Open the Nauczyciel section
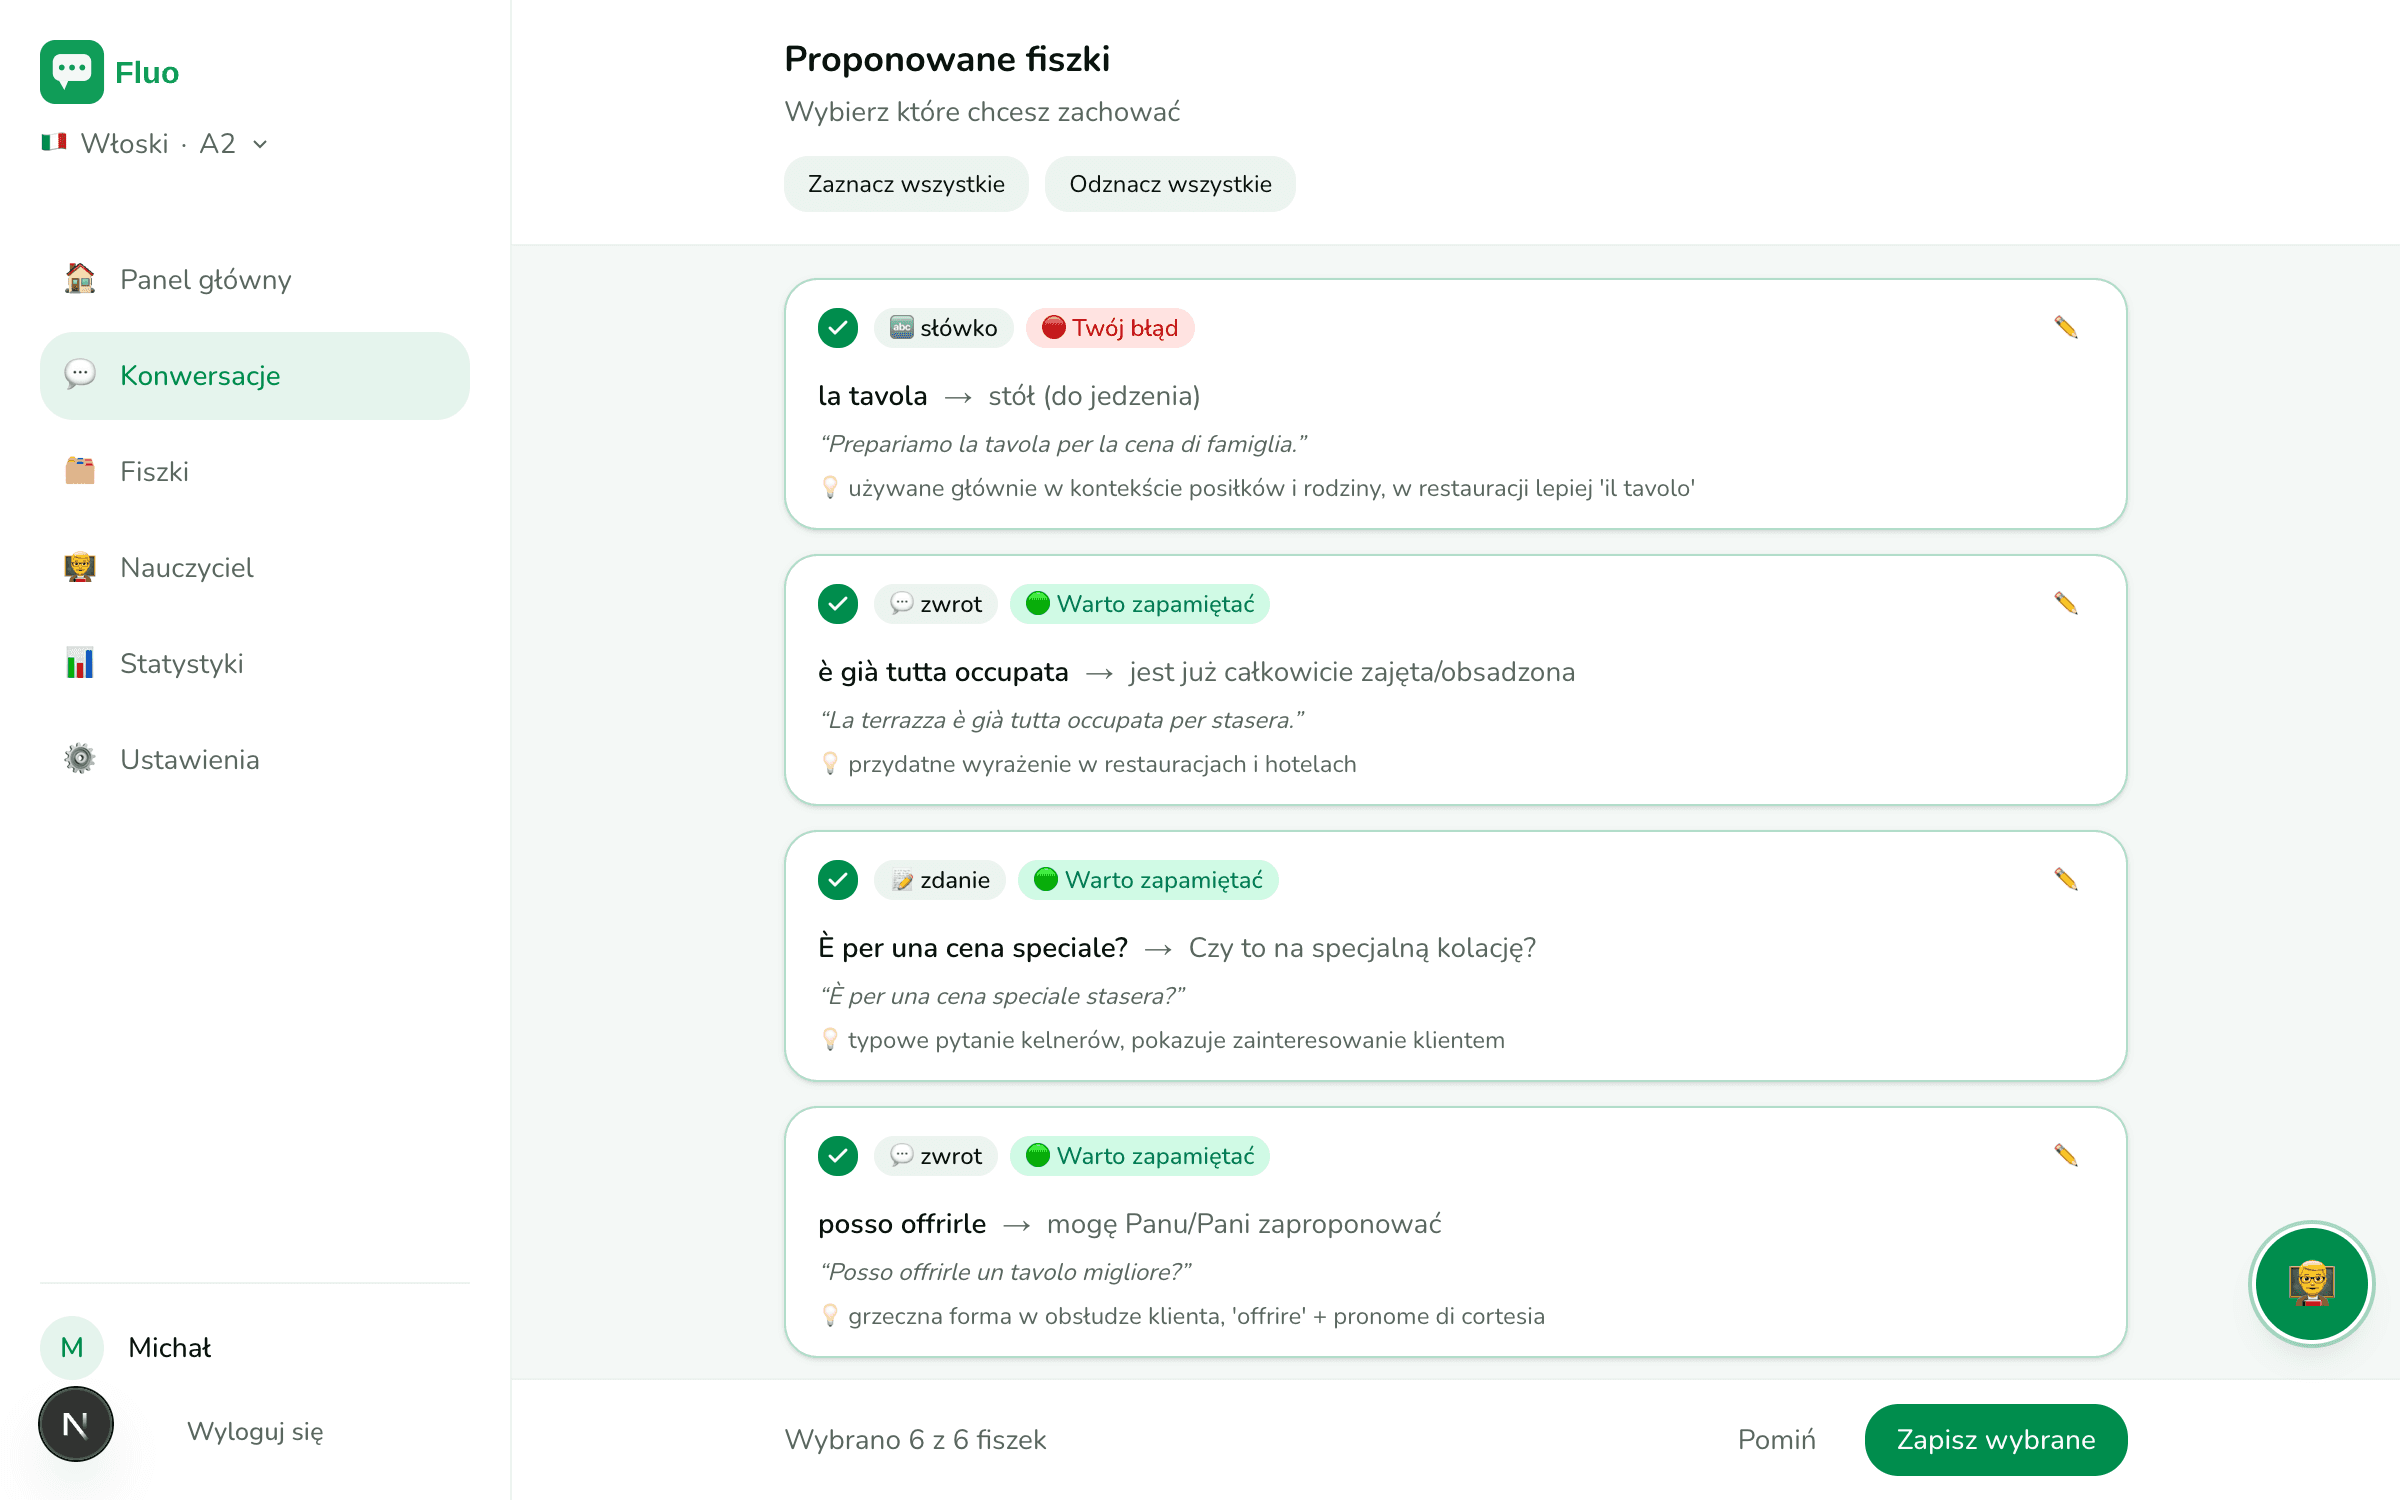The width and height of the screenshot is (2400, 1500). point(255,567)
